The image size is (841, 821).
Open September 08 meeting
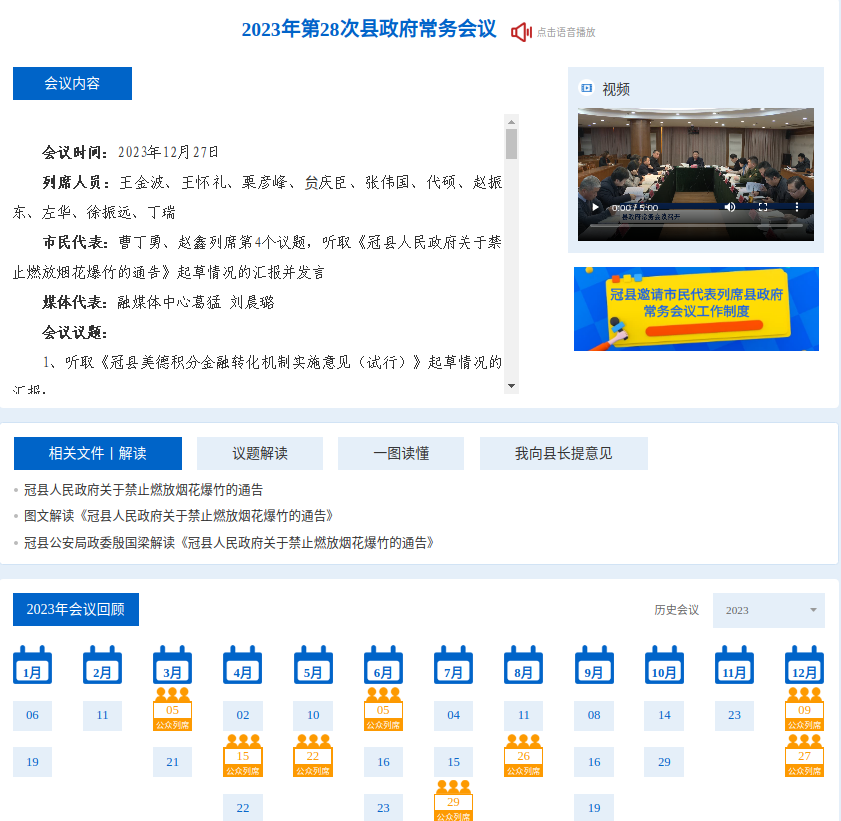(x=594, y=715)
